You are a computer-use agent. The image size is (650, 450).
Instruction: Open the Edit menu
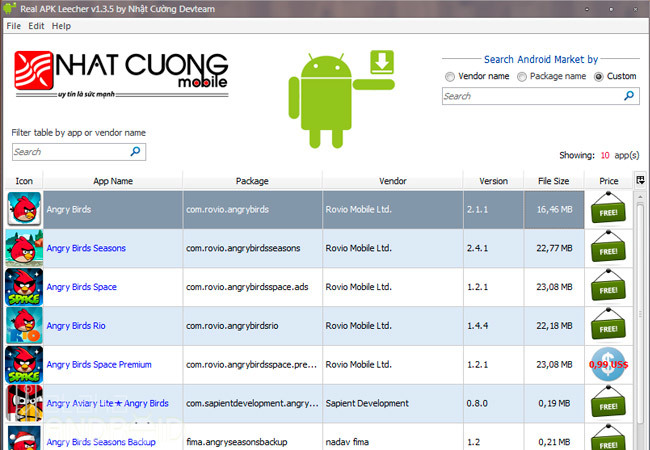(36, 26)
